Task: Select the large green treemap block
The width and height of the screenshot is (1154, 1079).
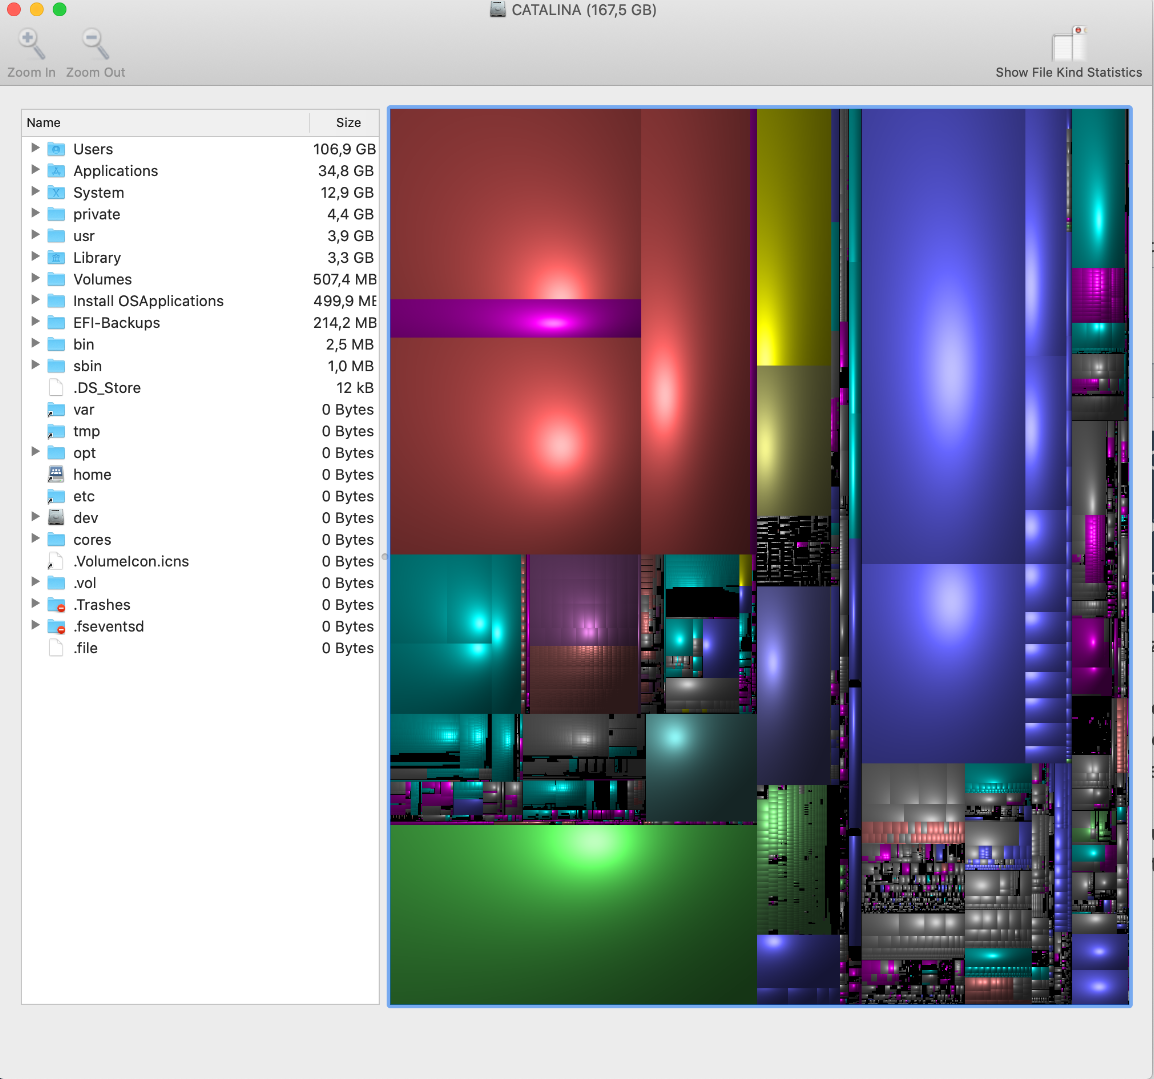Action: click(x=572, y=912)
